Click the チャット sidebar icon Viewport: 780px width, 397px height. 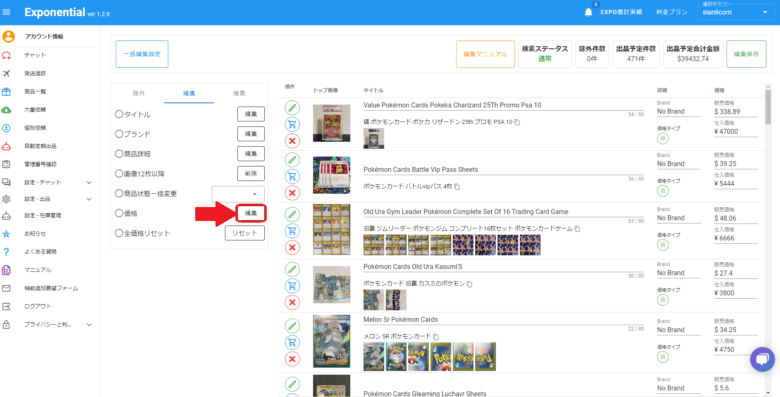7,55
